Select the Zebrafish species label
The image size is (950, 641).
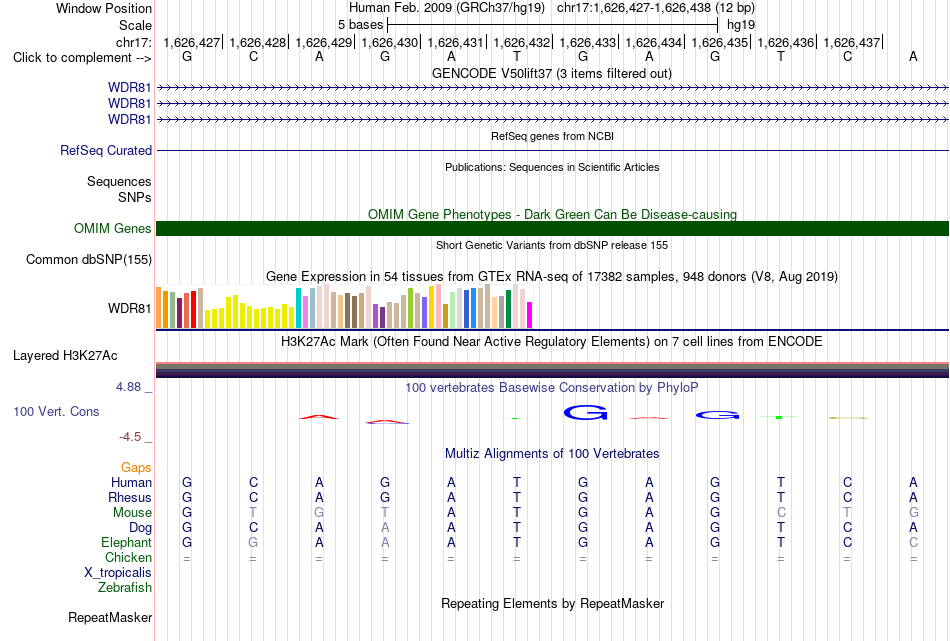click(x=125, y=587)
